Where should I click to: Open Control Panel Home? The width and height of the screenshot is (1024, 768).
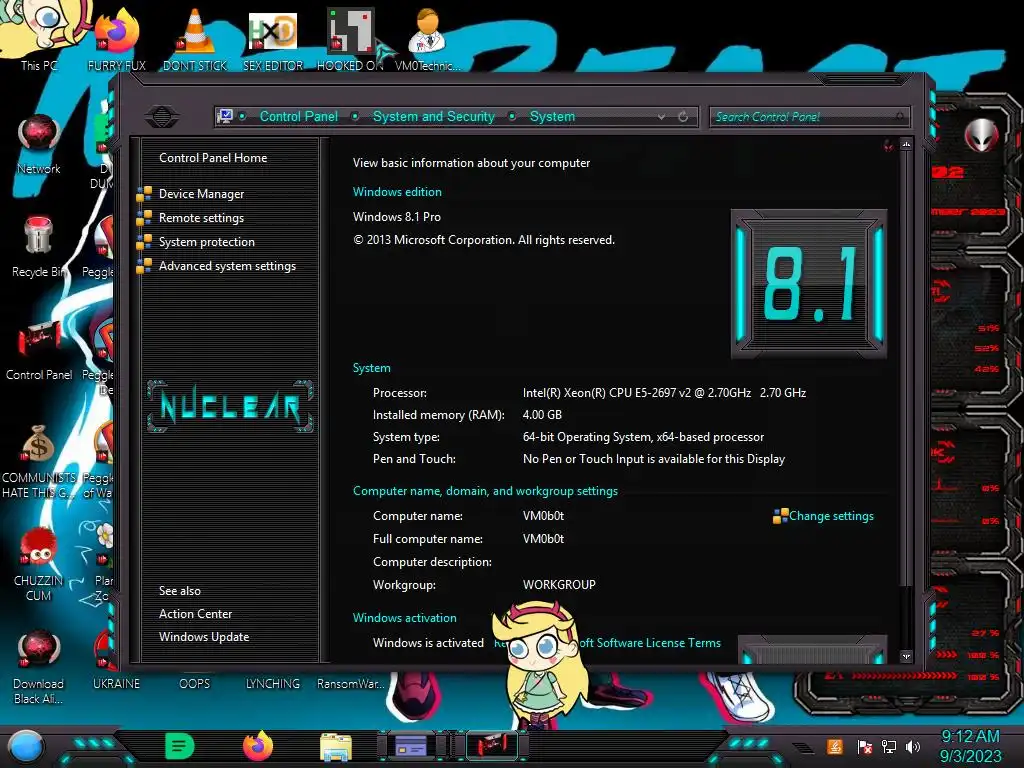[213, 157]
